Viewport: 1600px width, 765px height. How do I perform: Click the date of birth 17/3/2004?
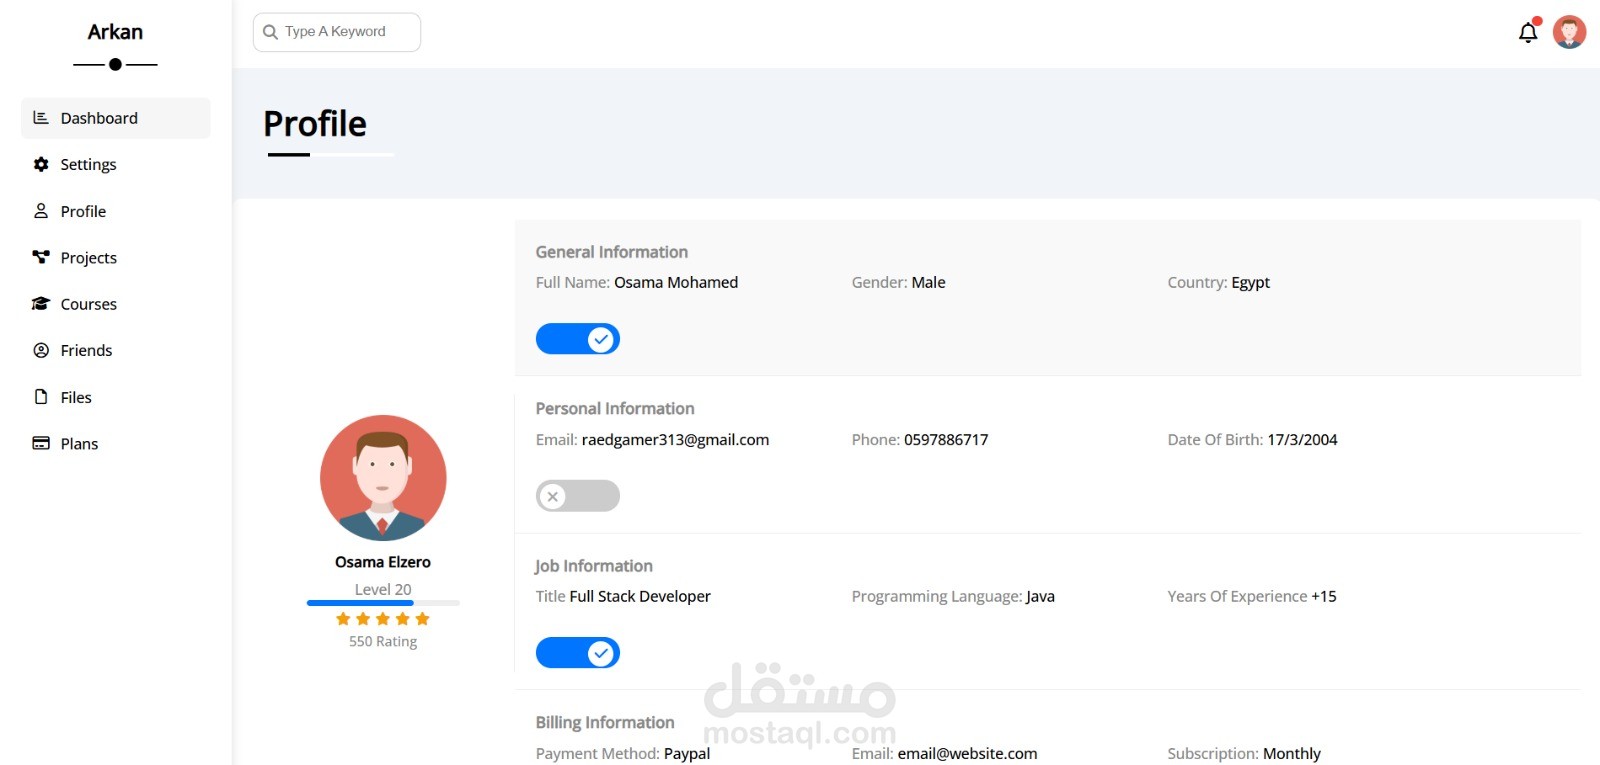[1302, 440]
